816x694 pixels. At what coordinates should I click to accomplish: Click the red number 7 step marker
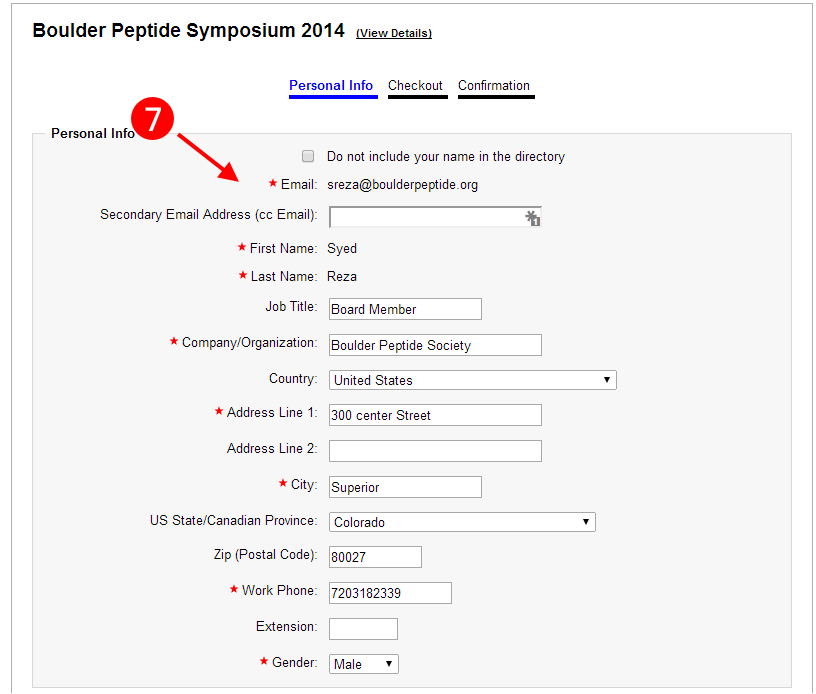coord(152,119)
